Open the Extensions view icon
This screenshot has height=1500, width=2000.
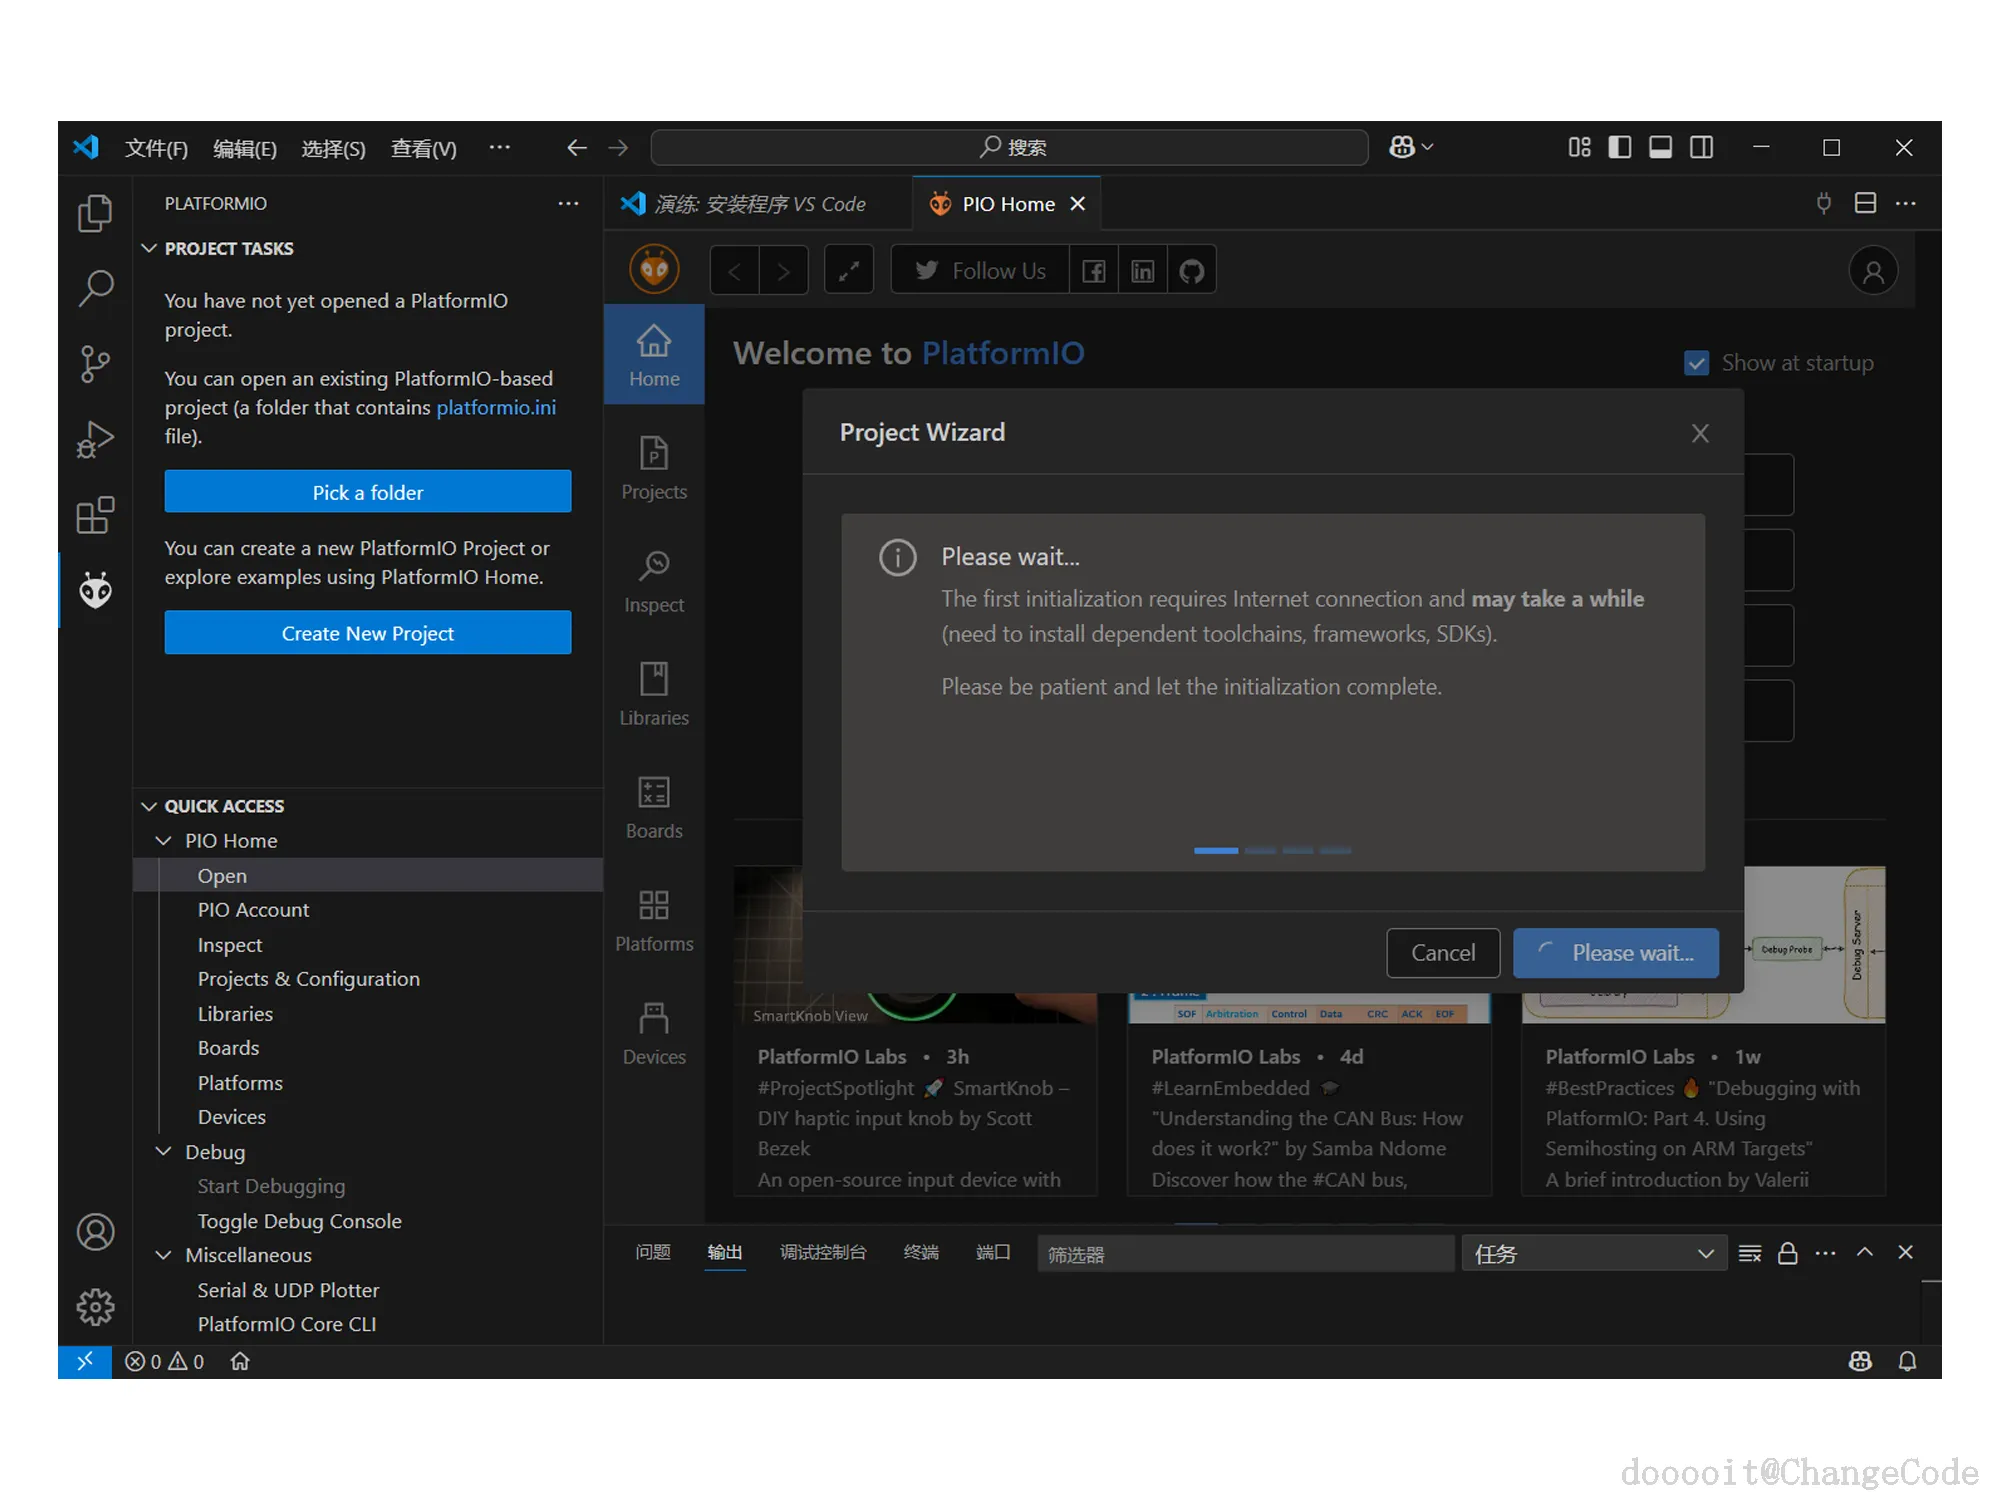[95, 515]
